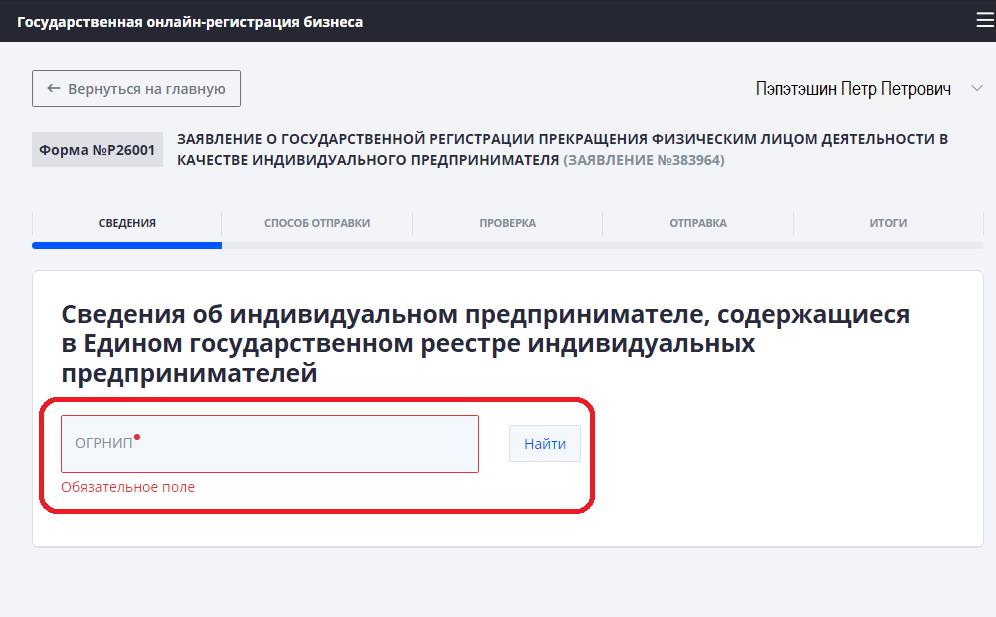Click the blue step progress bar

[127, 244]
